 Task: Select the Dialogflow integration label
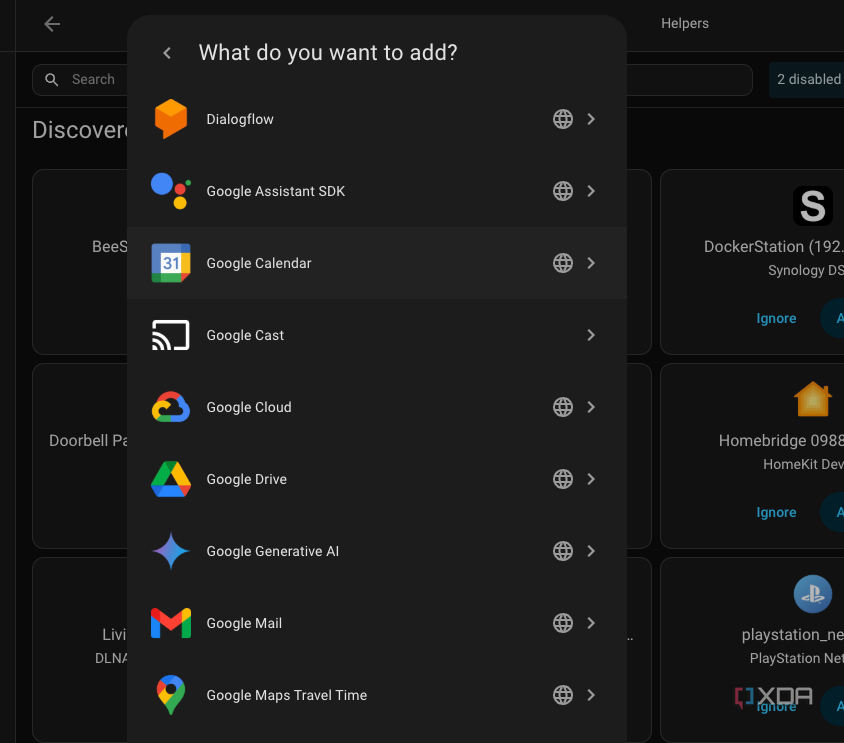click(240, 119)
